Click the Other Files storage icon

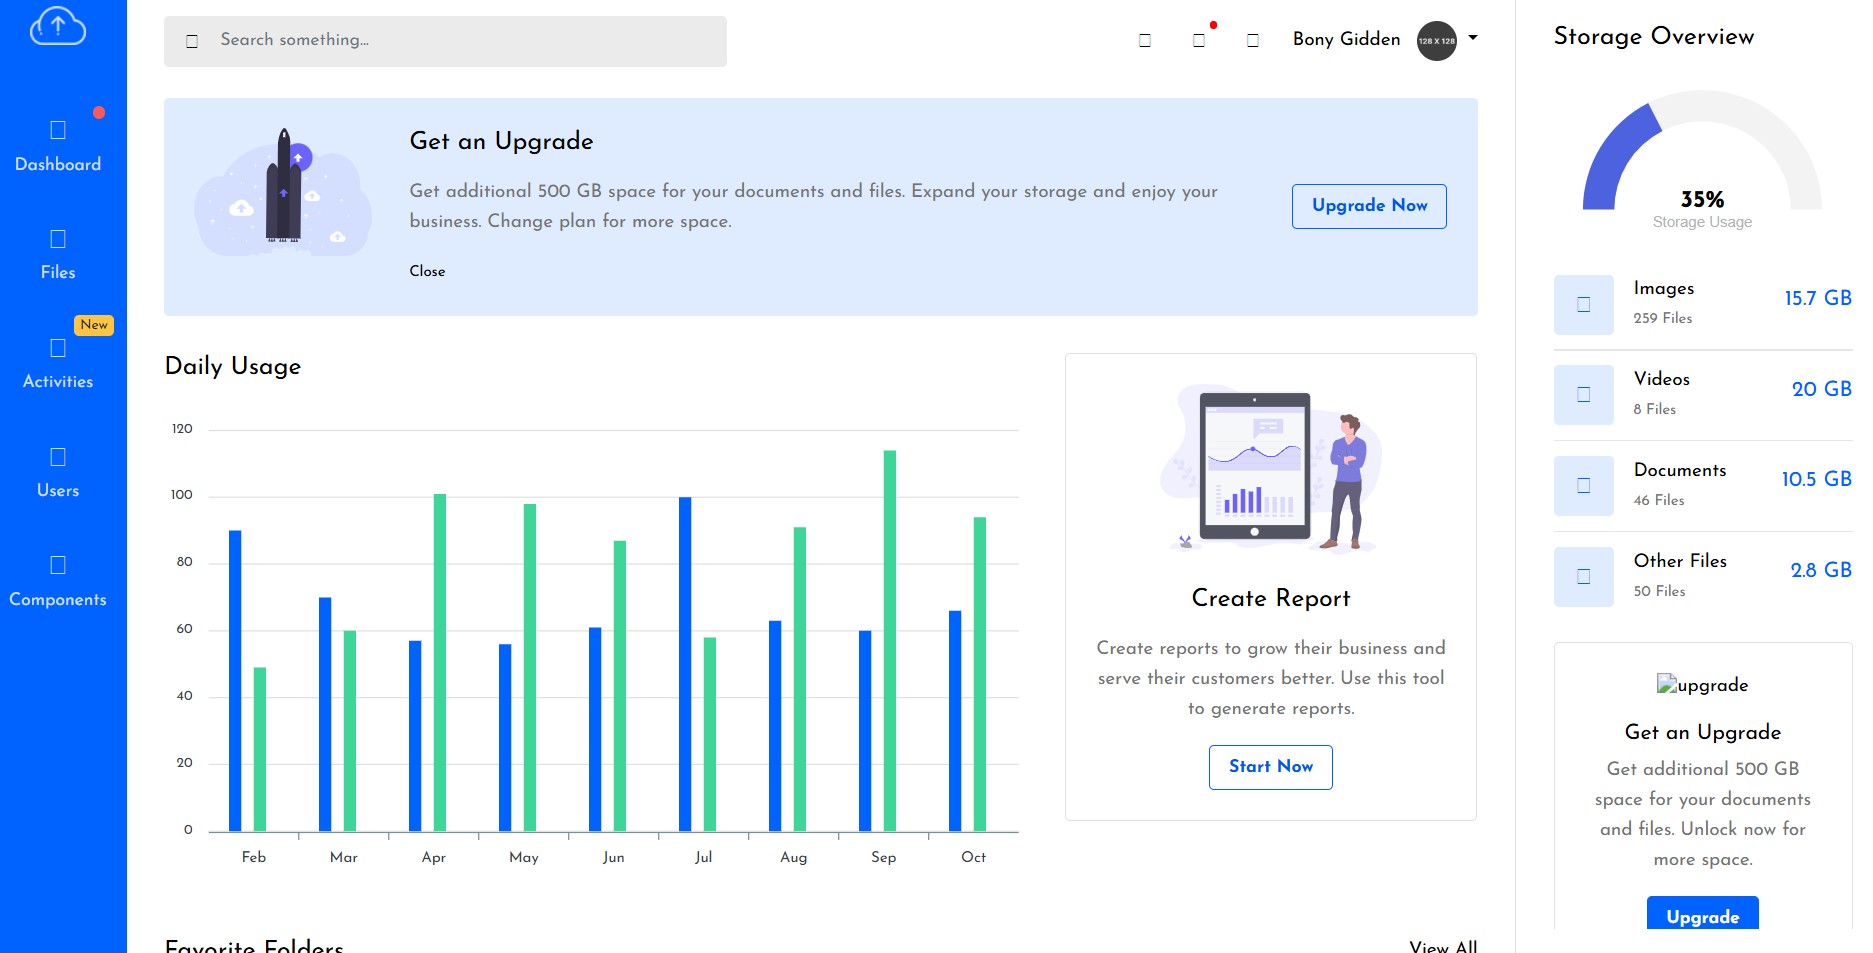[1583, 577]
